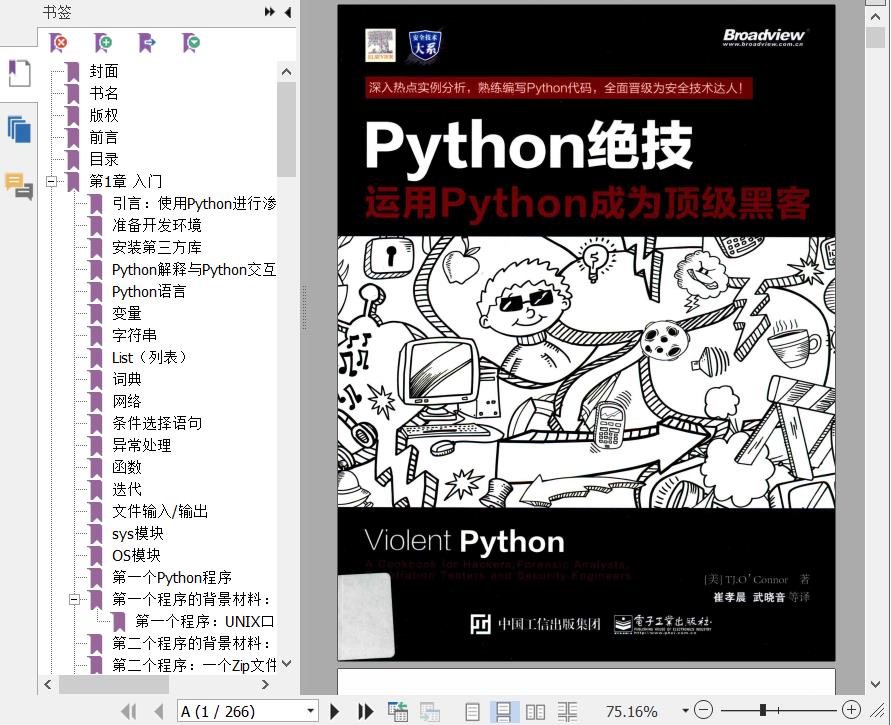Click the 75.16% zoom value field
The image size is (891, 725).
[631, 711]
